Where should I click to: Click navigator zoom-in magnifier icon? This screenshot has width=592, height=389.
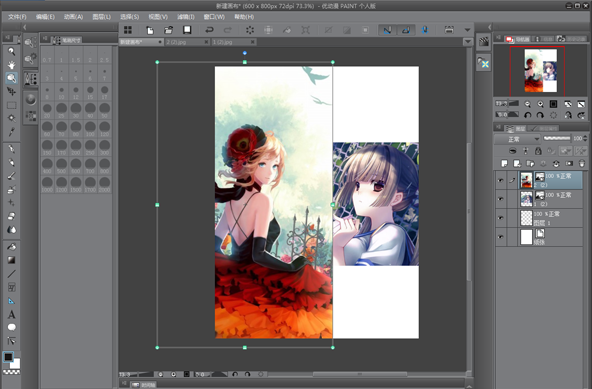tap(540, 104)
